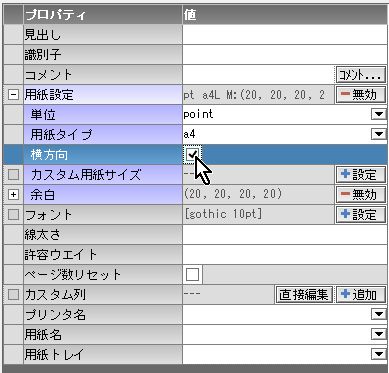Image resolution: width=389 pixels, height=373 pixels.
Task: Select the 見出し property row label
Action: click(103, 35)
